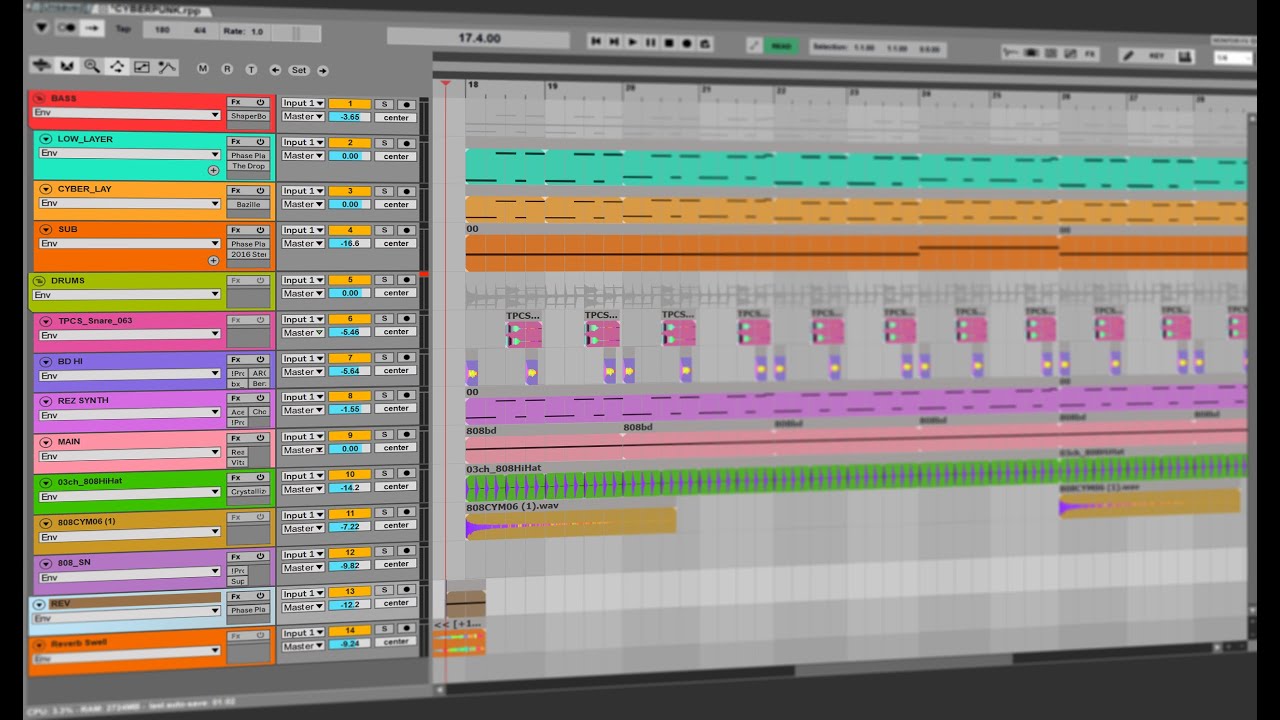This screenshot has width=1280, height=720.
Task: Bypass FX on CYBER_LAY track power button
Action: click(260, 190)
